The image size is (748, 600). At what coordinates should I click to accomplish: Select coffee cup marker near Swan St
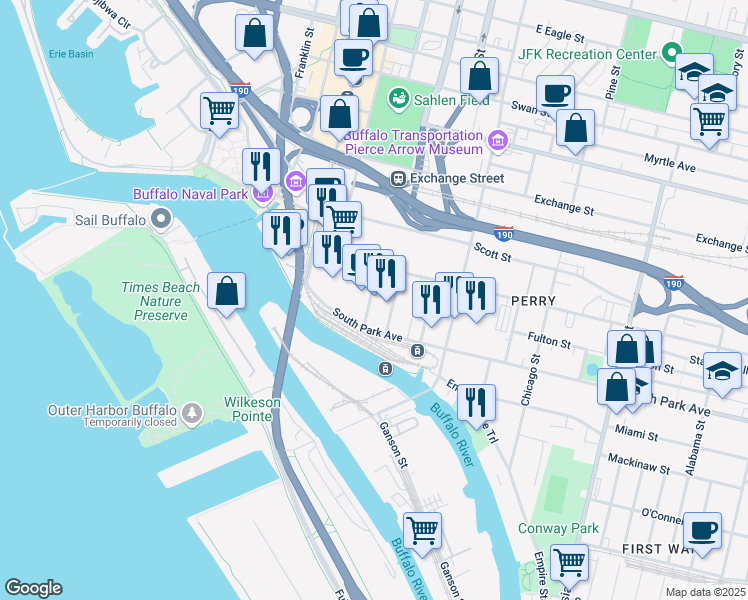click(x=555, y=97)
